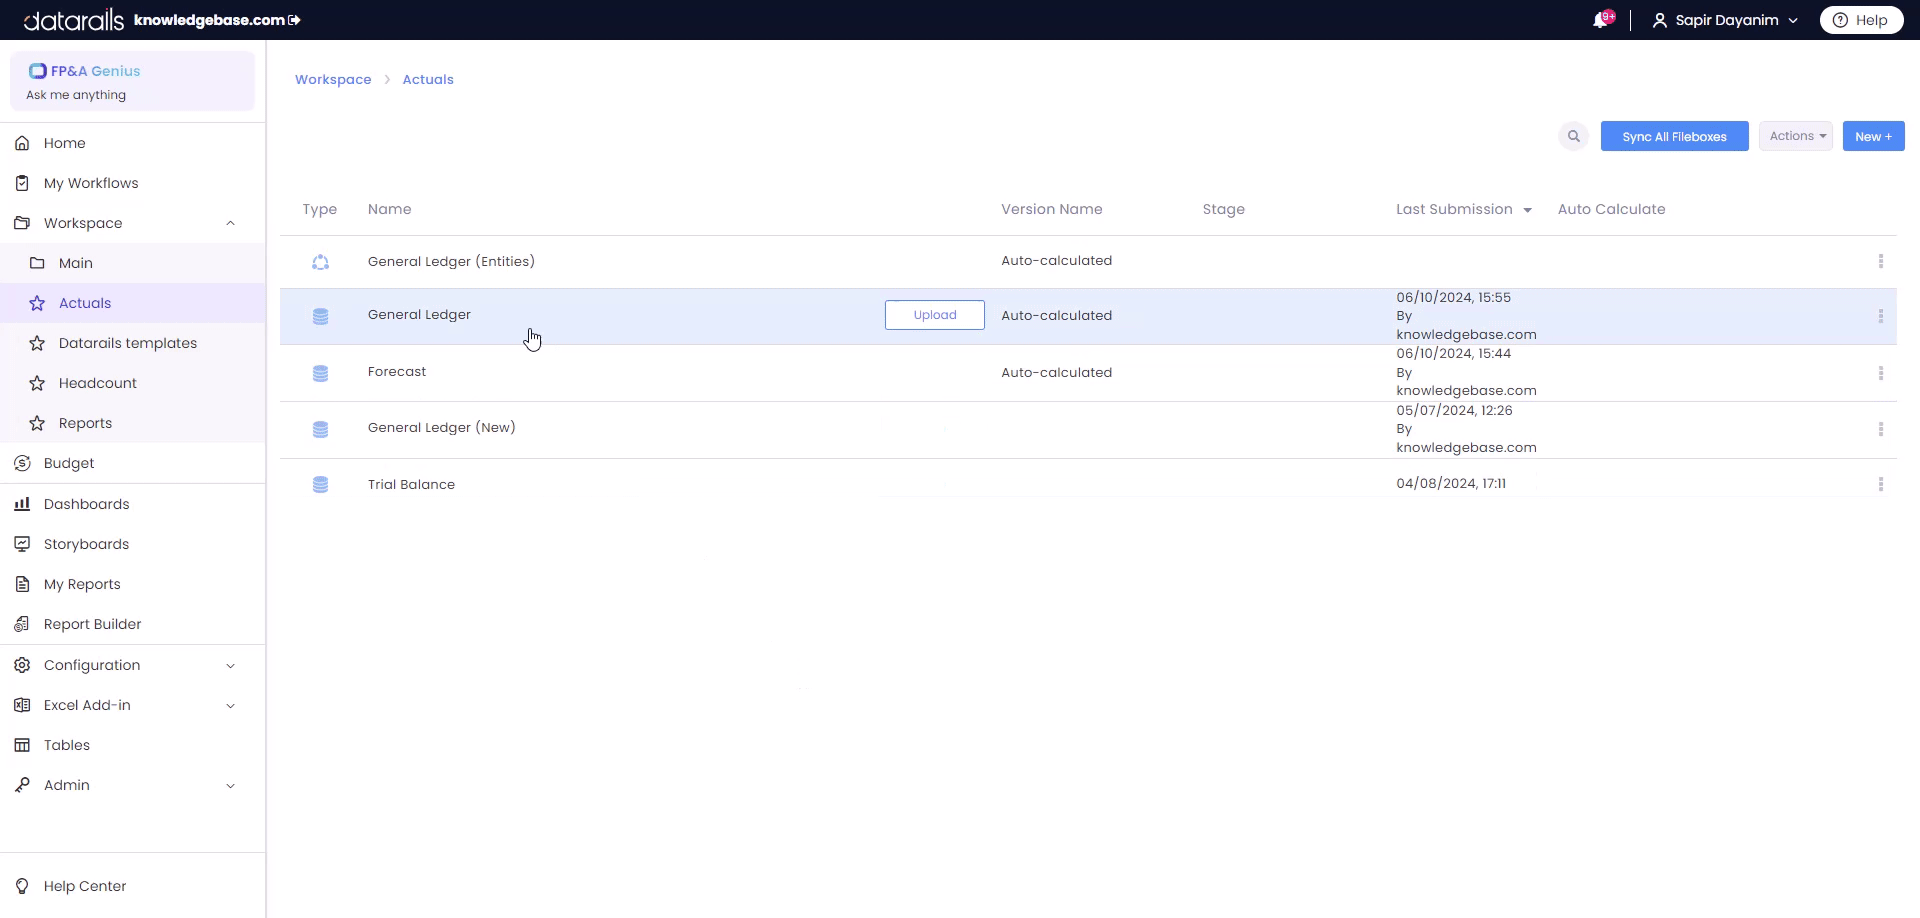Click the Upload button for General Ledger
Viewport: 1920px width, 918px height.
[x=935, y=315]
